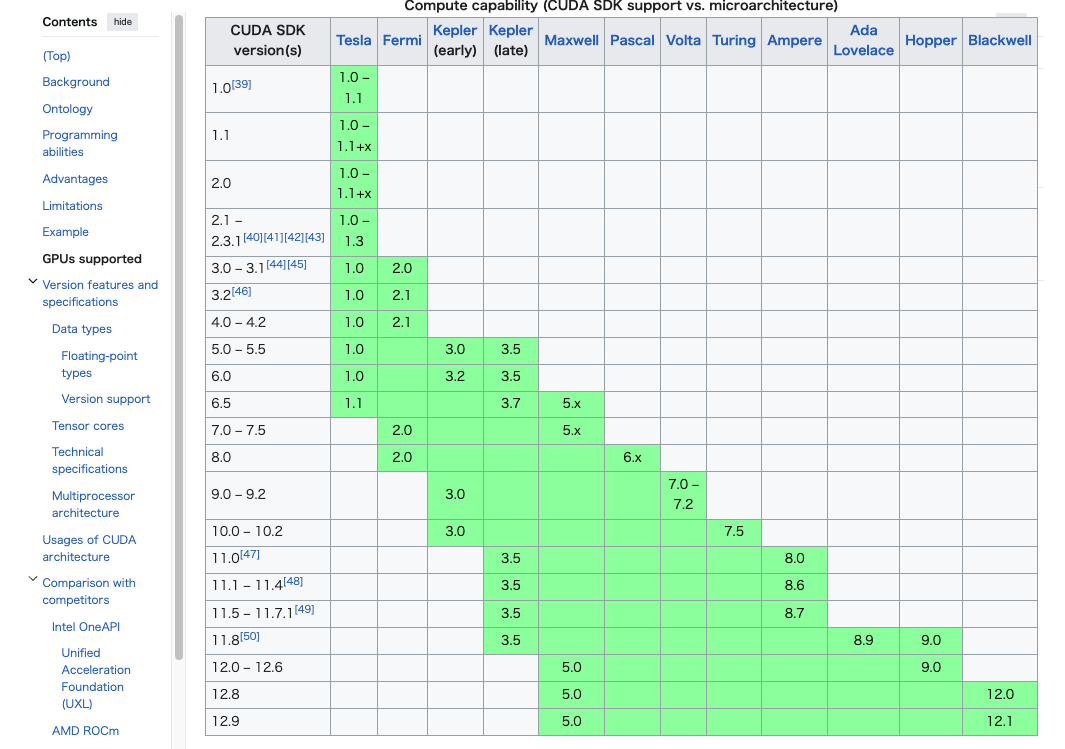
Task: Go to Intel OneAPI subsection
Action: 86,627
